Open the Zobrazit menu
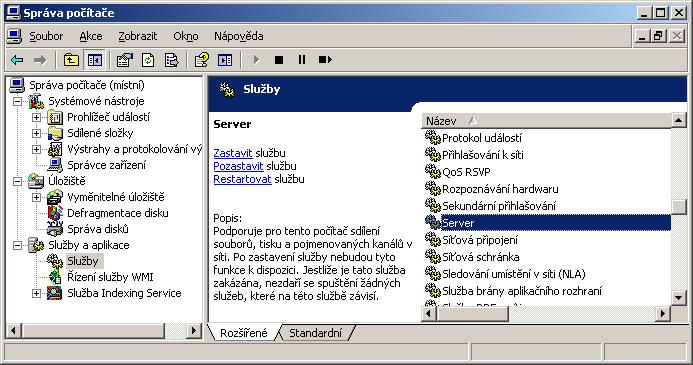Screen dimensions: 693x365 pos(137,36)
